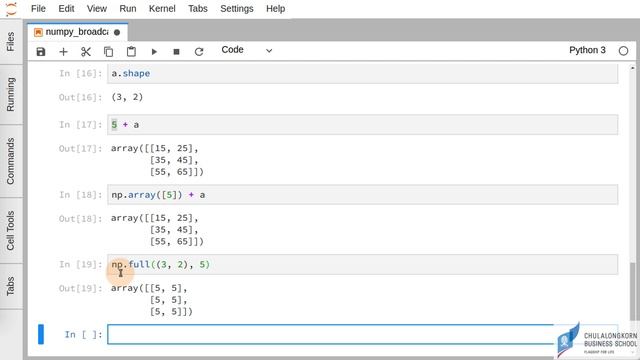Image resolution: width=640 pixels, height=360 pixels.
Task: Click the Out[17] array output
Action: (x=157, y=160)
